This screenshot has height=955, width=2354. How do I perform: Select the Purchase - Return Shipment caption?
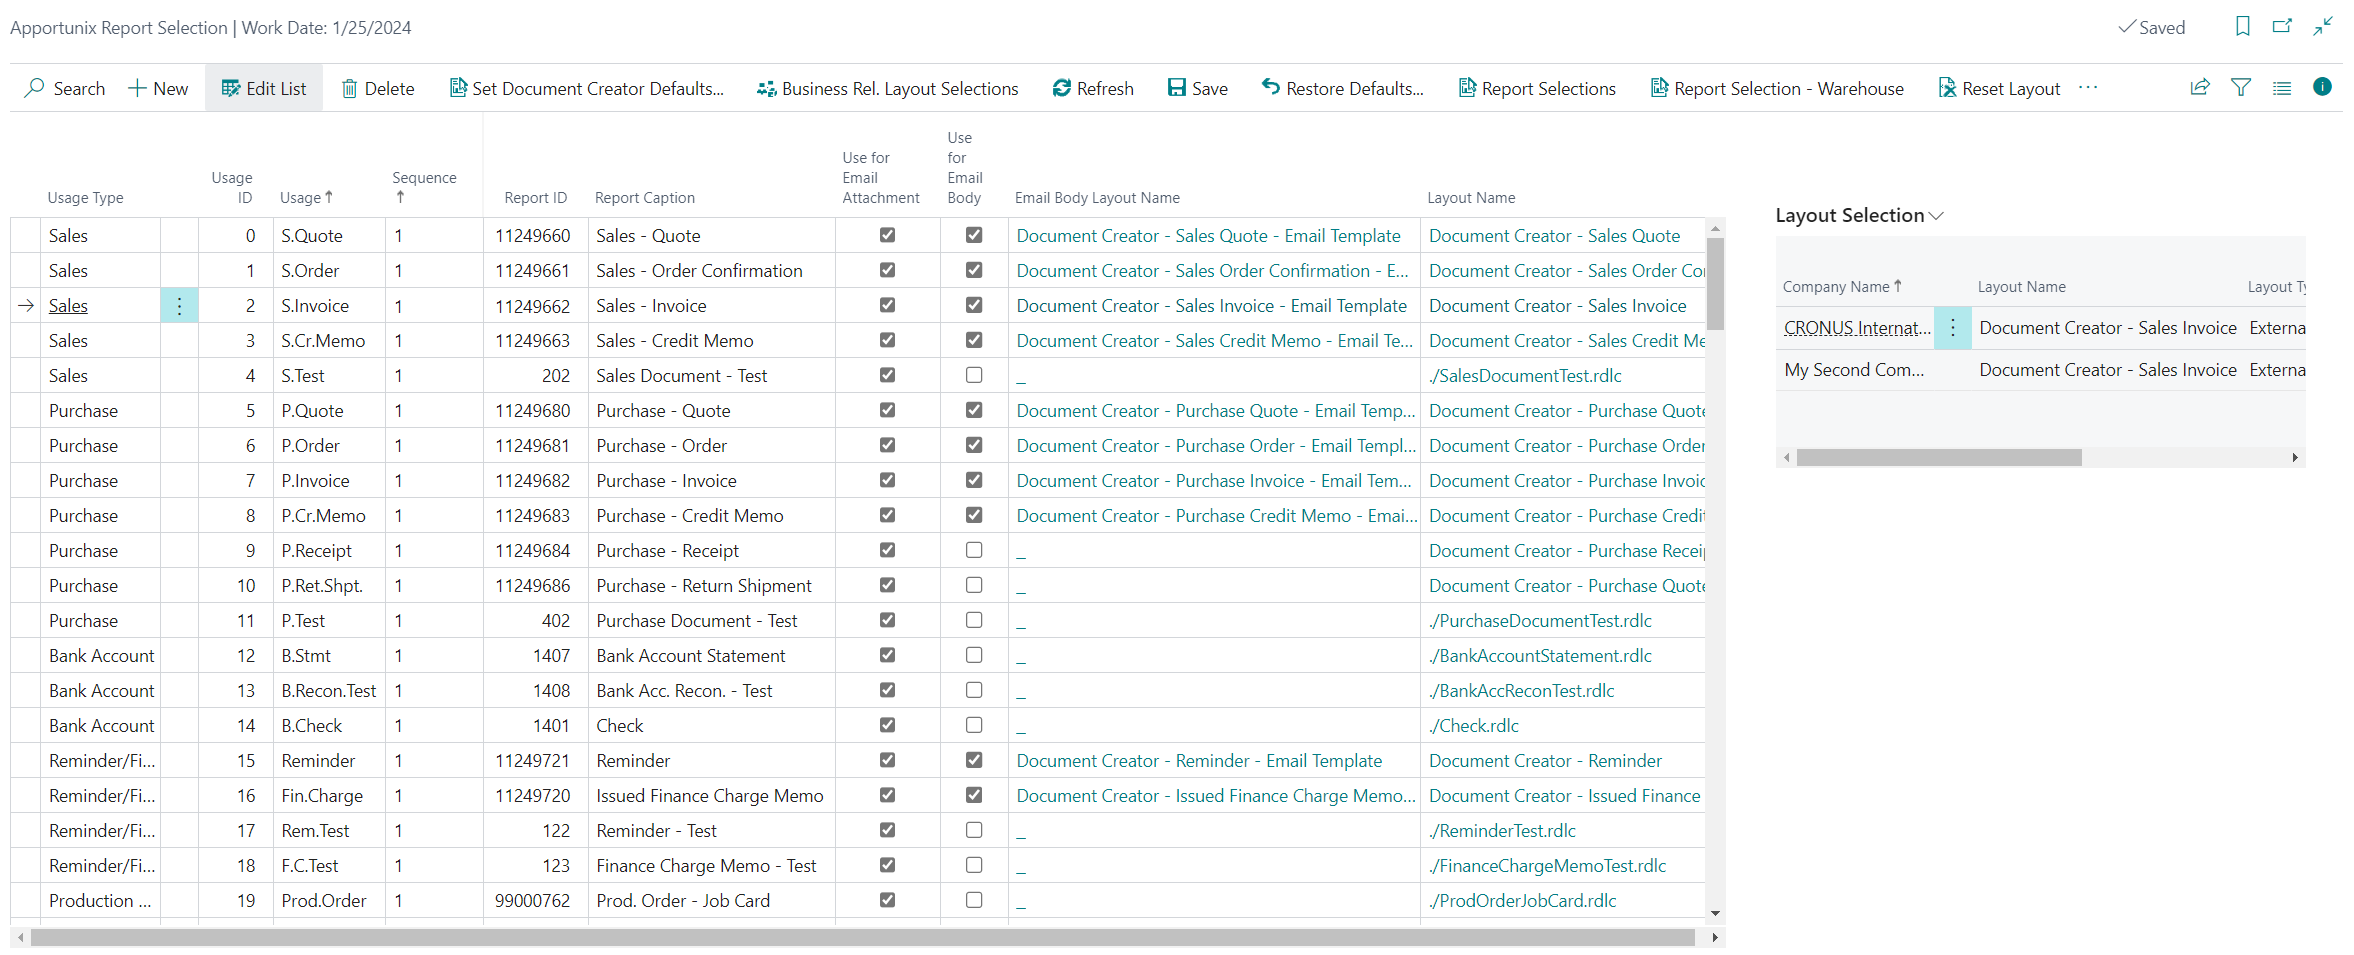(704, 586)
